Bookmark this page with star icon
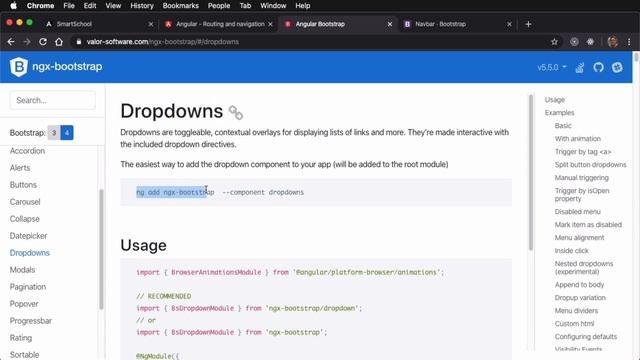The width and height of the screenshot is (640, 360). coord(554,42)
